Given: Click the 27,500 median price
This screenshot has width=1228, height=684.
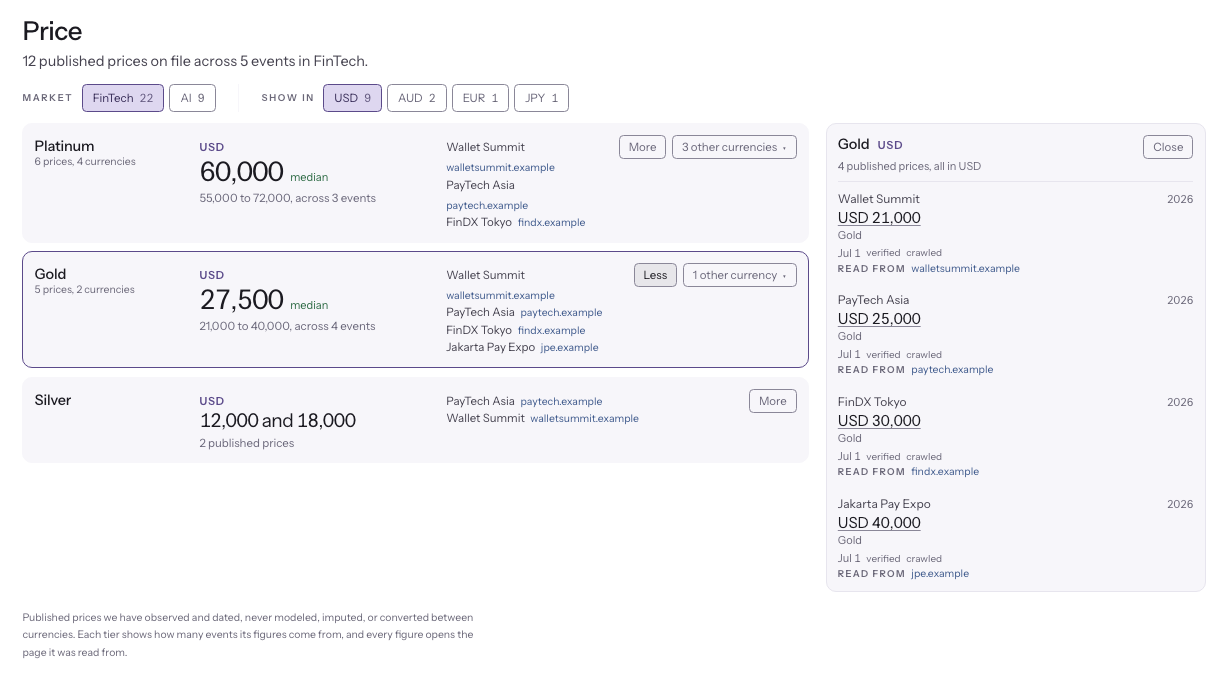Looking at the screenshot, I should (241, 300).
